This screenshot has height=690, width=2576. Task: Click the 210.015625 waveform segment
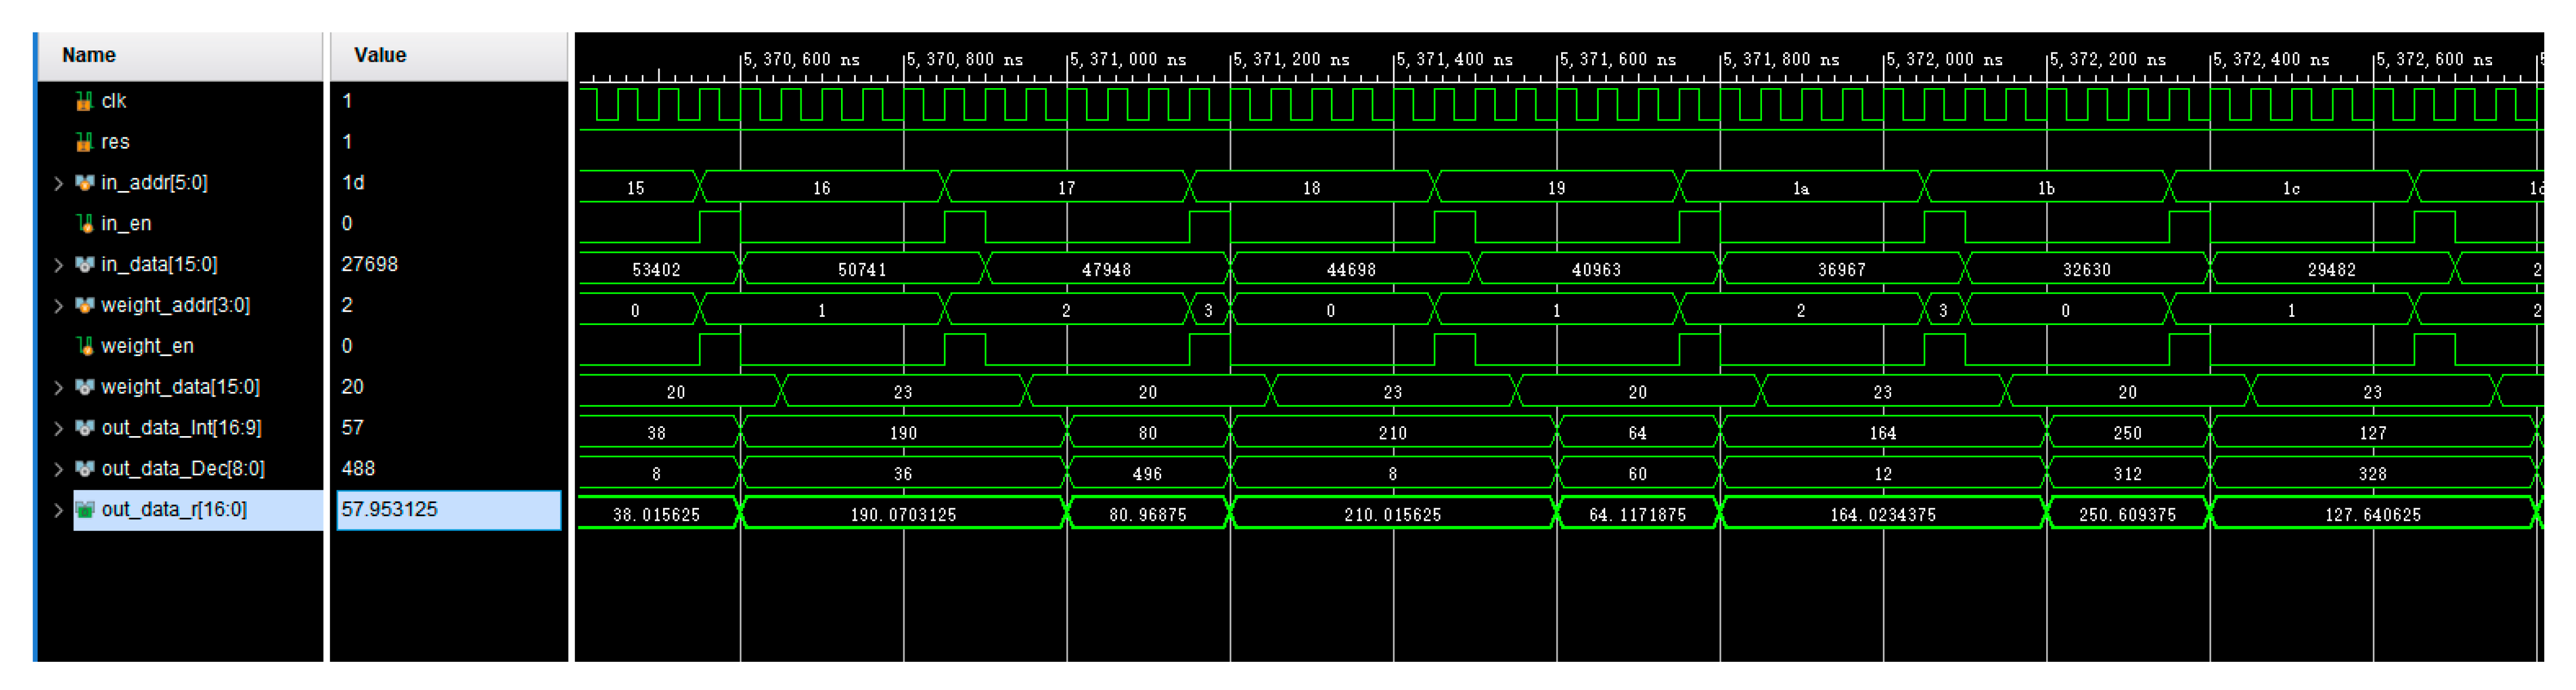coord(1392,515)
